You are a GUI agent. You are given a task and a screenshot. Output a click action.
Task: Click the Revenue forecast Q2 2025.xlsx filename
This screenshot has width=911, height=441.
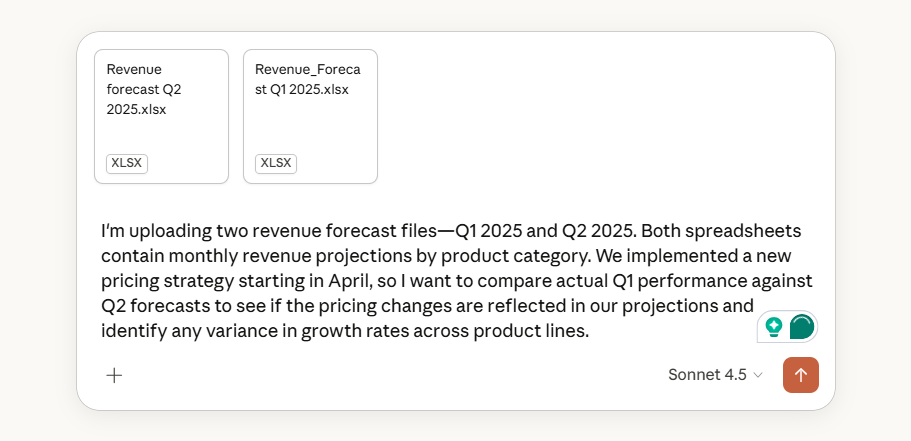tap(144, 89)
